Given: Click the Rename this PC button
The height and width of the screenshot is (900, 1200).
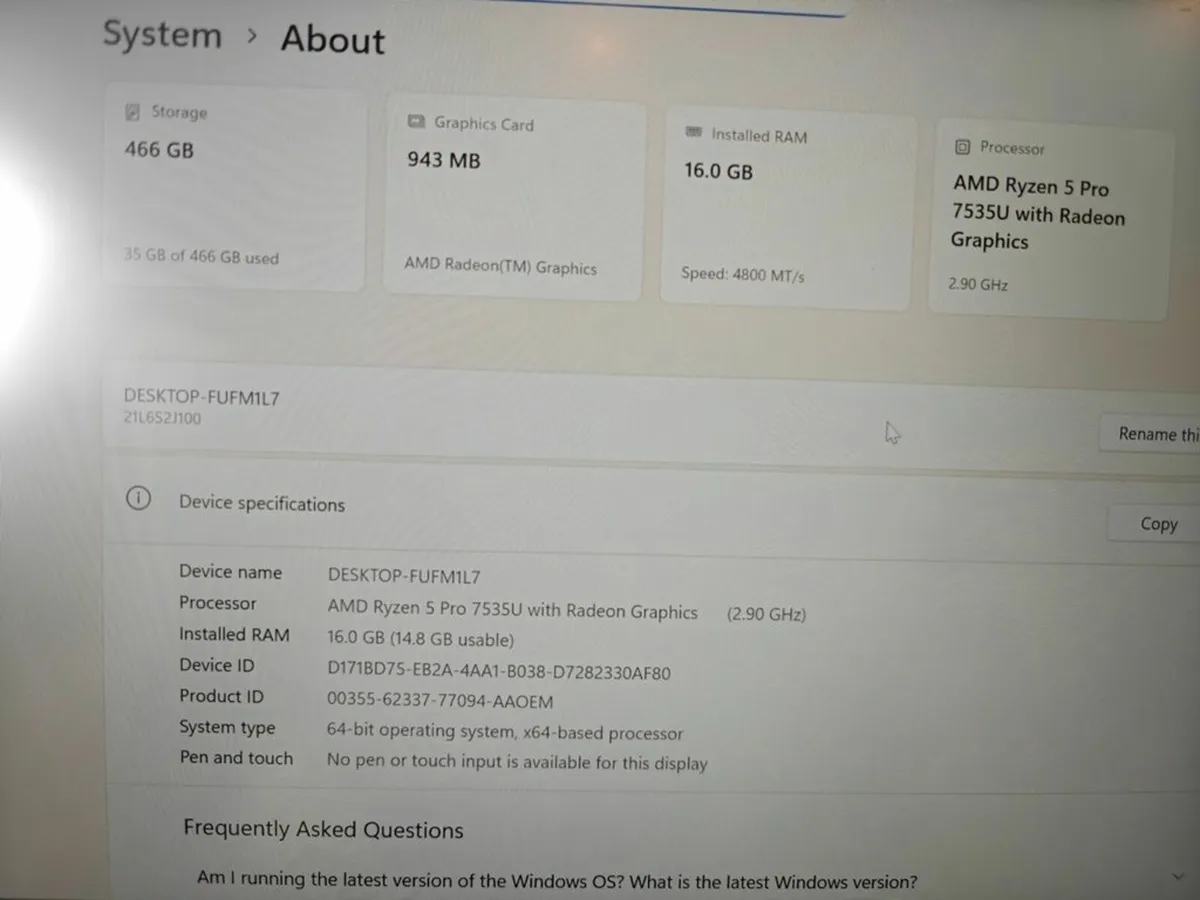Looking at the screenshot, I should coord(1152,434).
